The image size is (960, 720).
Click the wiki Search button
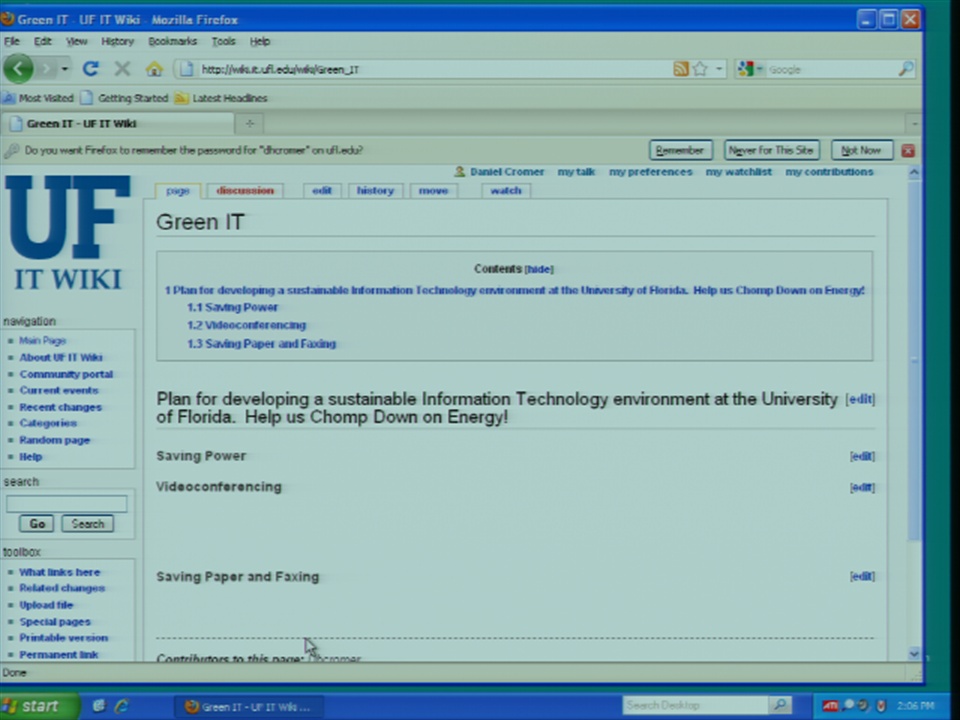coord(88,523)
